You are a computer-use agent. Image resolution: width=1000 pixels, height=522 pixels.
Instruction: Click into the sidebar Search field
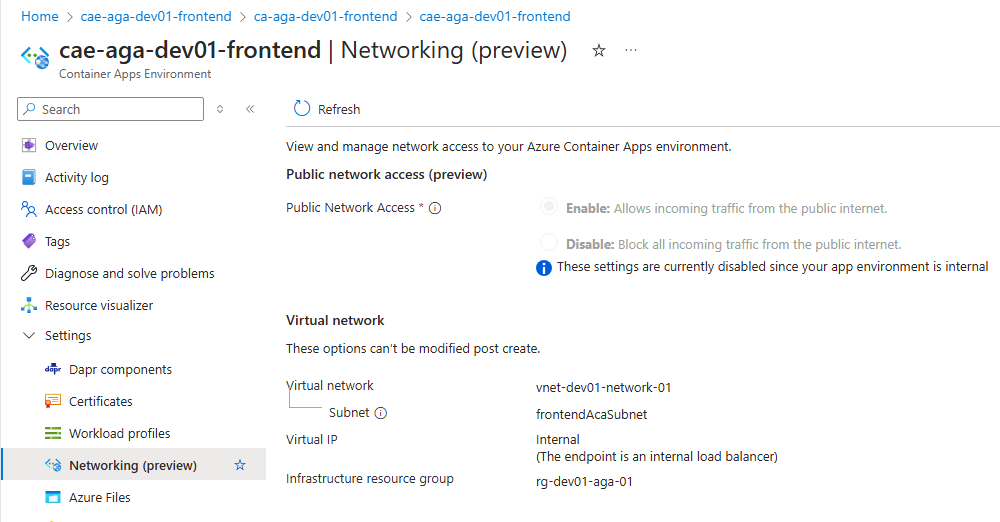pos(110,109)
